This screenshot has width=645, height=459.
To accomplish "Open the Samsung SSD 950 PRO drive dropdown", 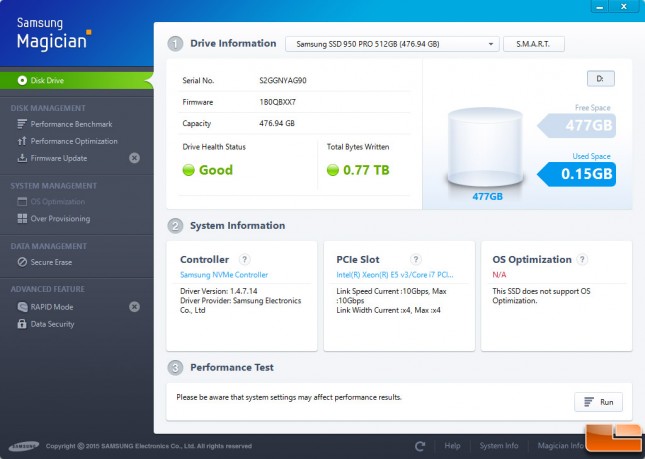I will [x=392, y=44].
